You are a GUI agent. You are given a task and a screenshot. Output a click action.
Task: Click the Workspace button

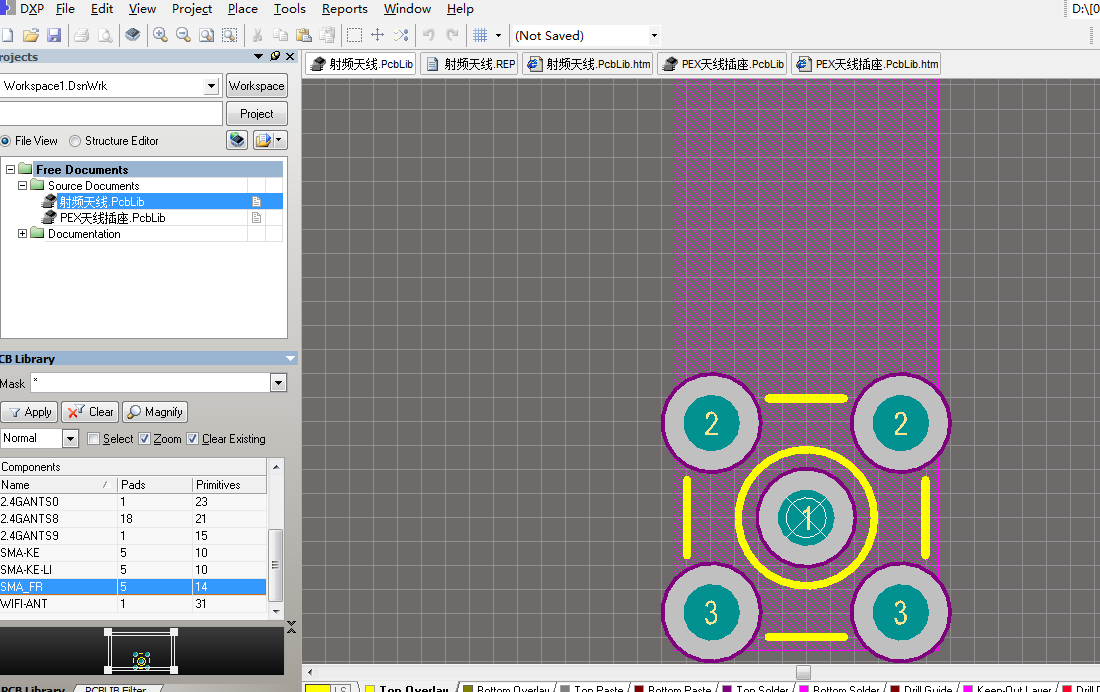(257, 86)
